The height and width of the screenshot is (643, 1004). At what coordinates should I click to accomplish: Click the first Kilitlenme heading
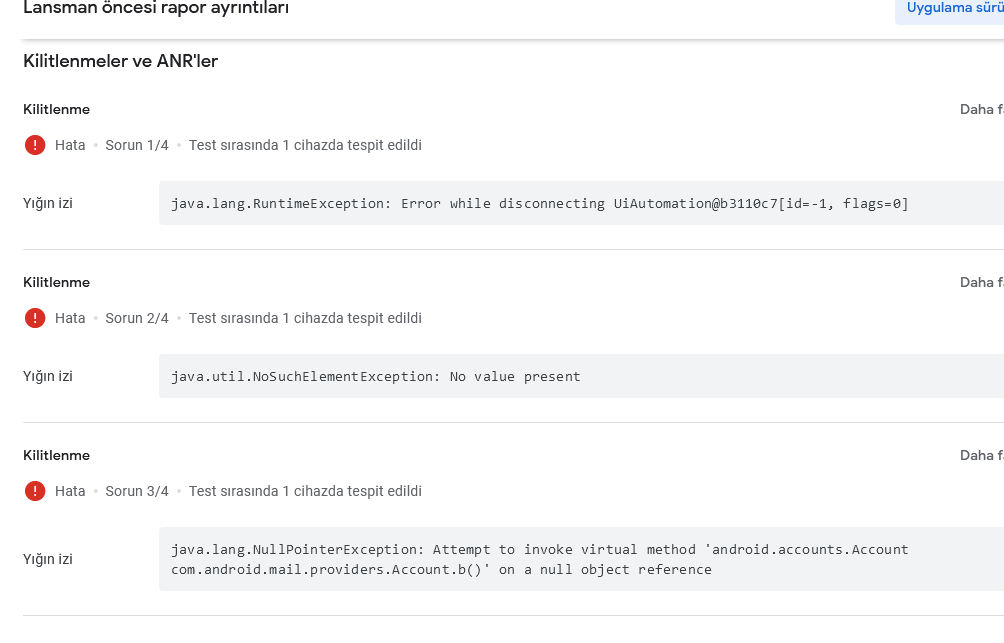pos(56,110)
